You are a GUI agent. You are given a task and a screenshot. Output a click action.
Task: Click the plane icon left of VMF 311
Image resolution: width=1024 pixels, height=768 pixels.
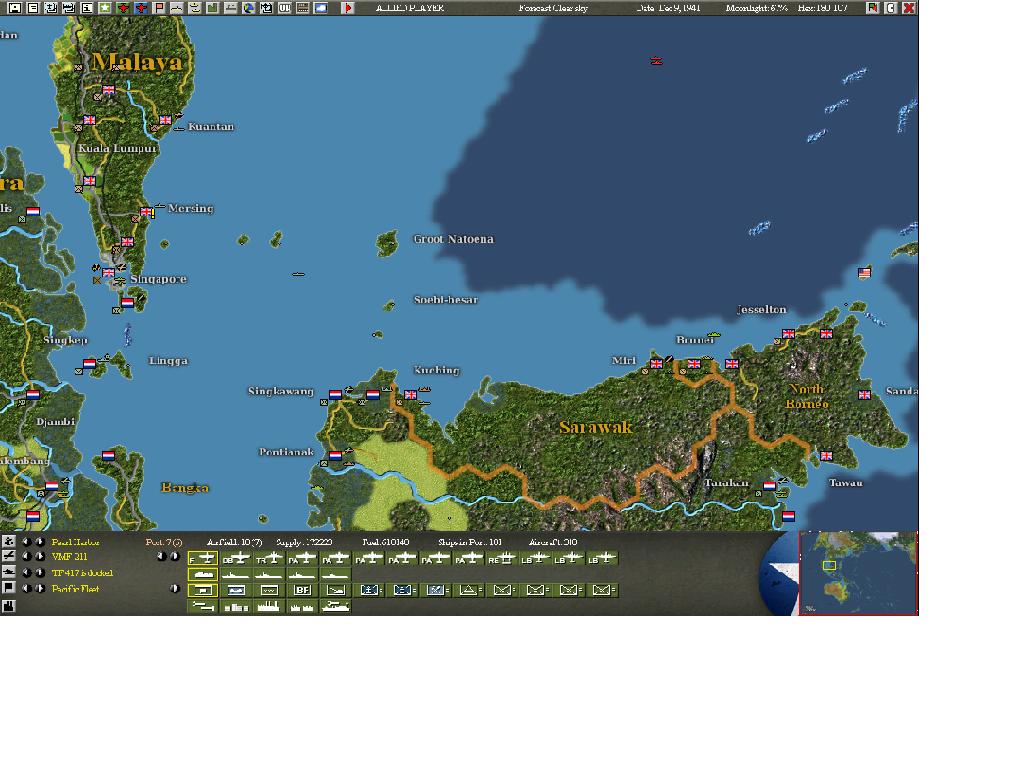coord(8,556)
